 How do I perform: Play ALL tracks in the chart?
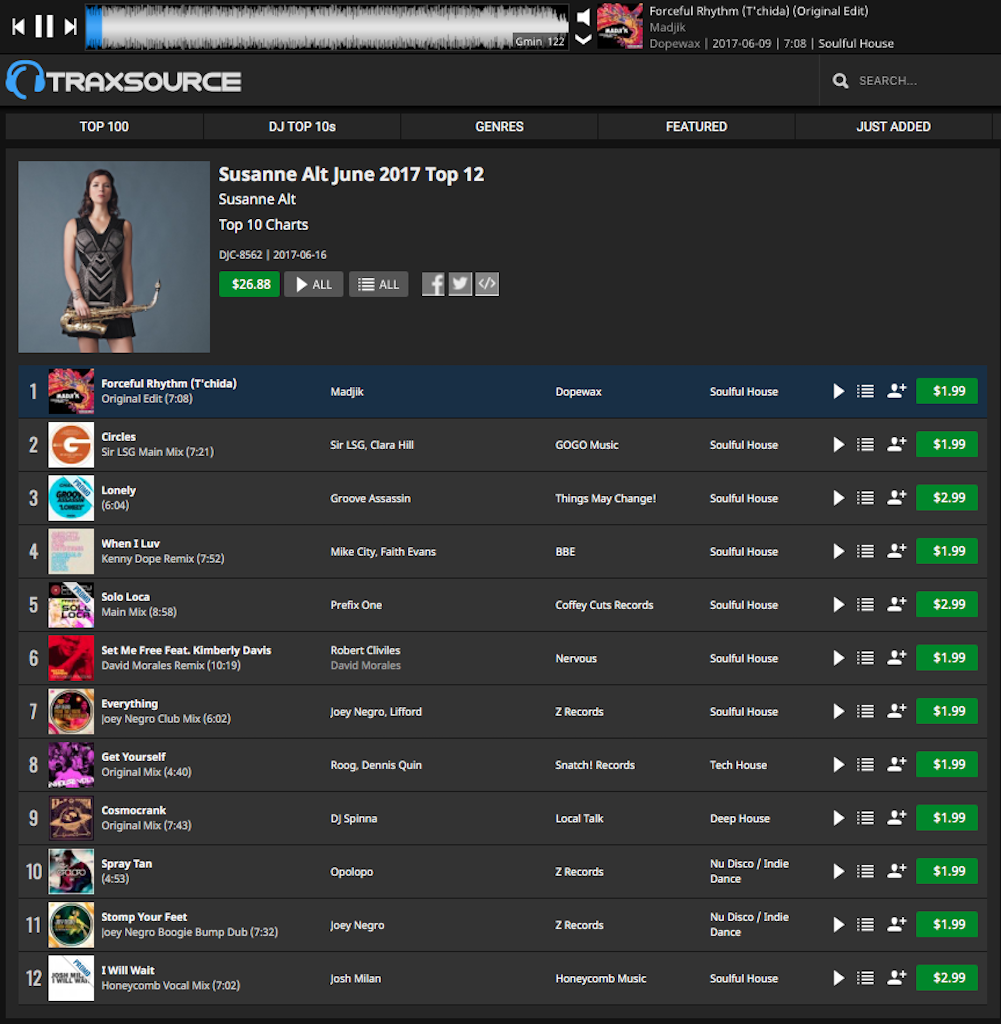click(x=313, y=284)
